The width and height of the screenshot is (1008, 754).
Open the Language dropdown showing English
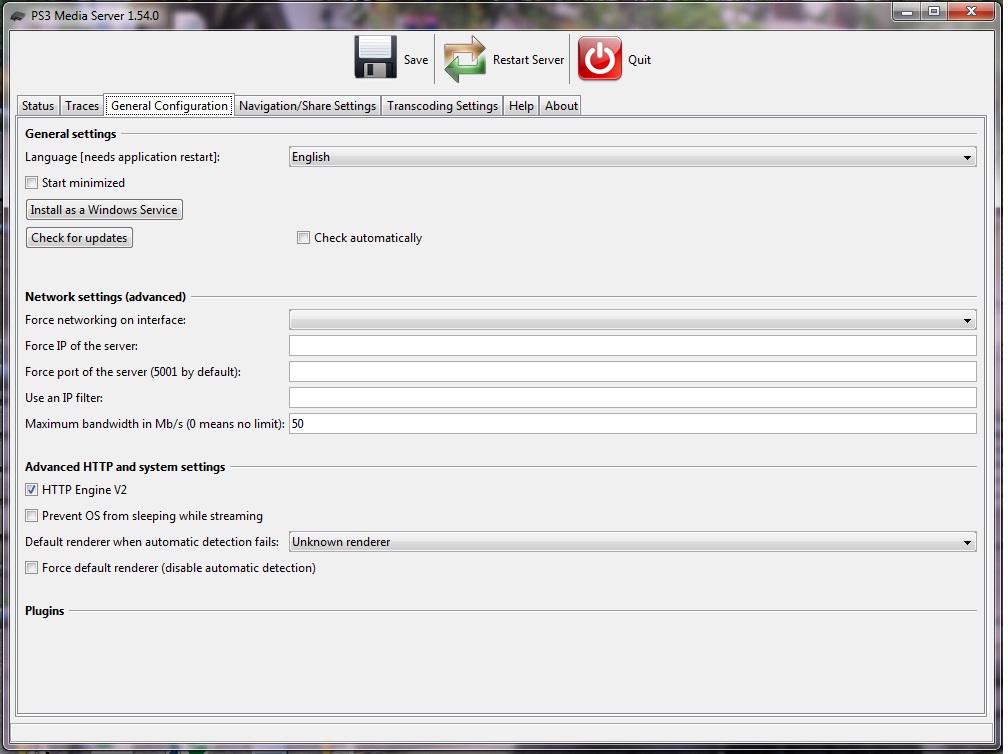click(633, 157)
